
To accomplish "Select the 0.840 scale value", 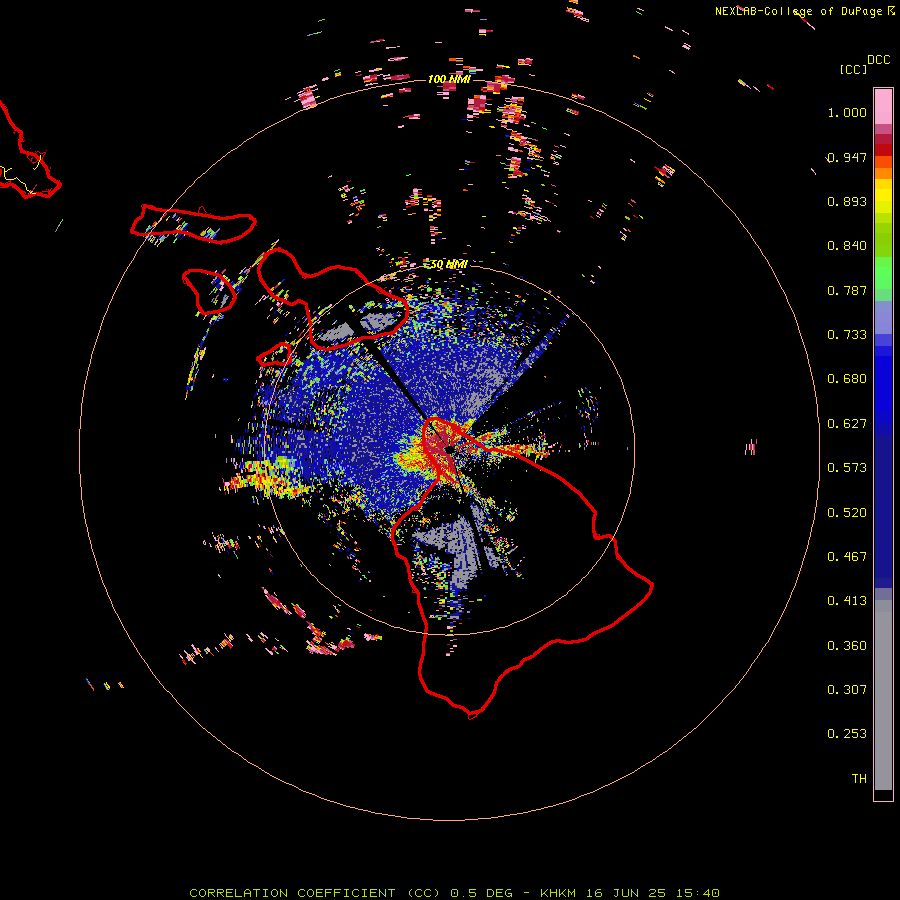I will [x=847, y=246].
